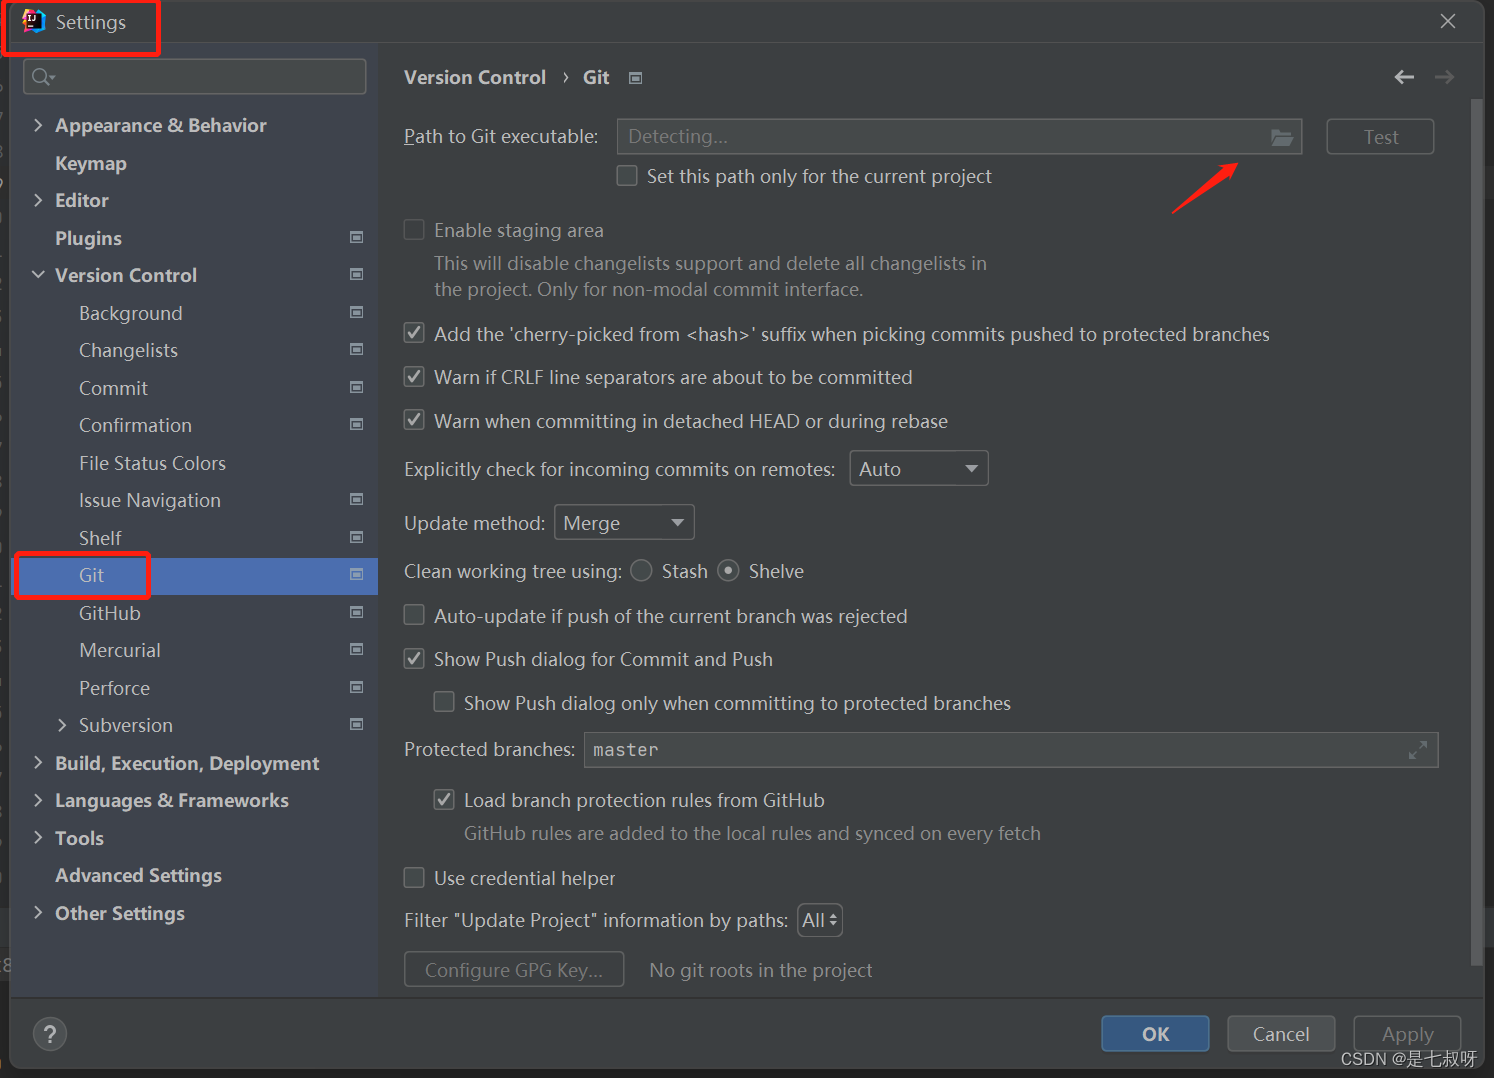Click the folder browse icon in Git path field

[x=1281, y=137]
